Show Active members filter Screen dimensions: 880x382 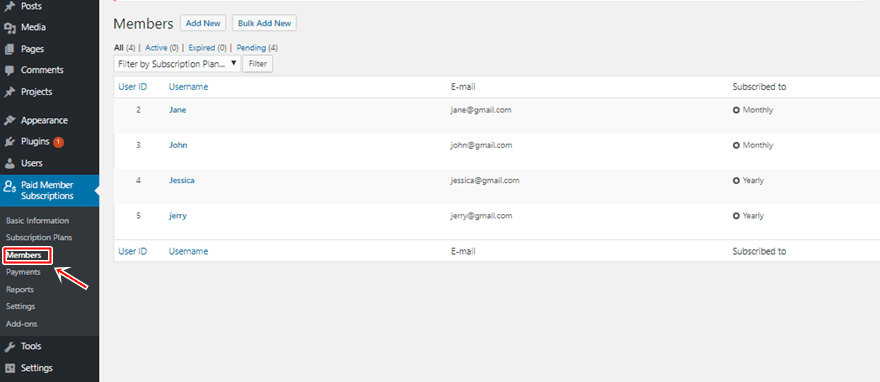(x=157, y=48)
